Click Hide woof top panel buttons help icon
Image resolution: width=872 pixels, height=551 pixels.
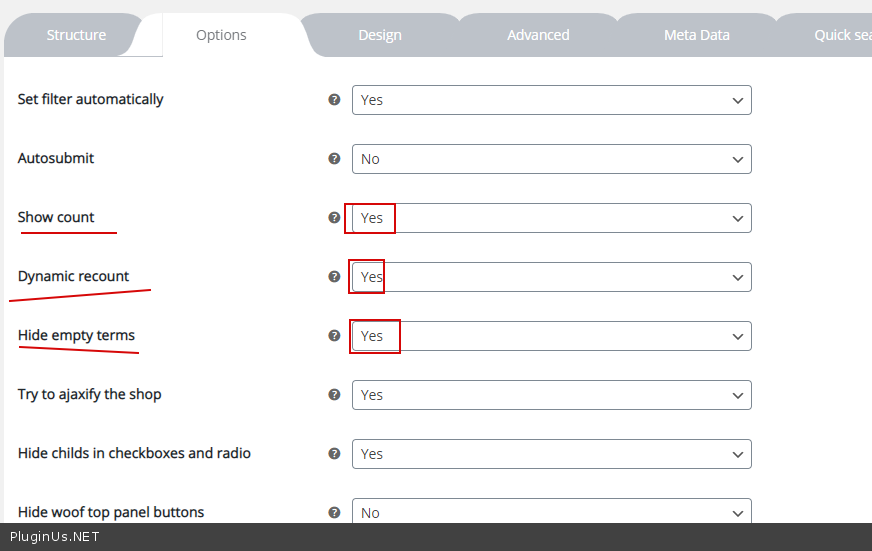(x=335, y=512)
